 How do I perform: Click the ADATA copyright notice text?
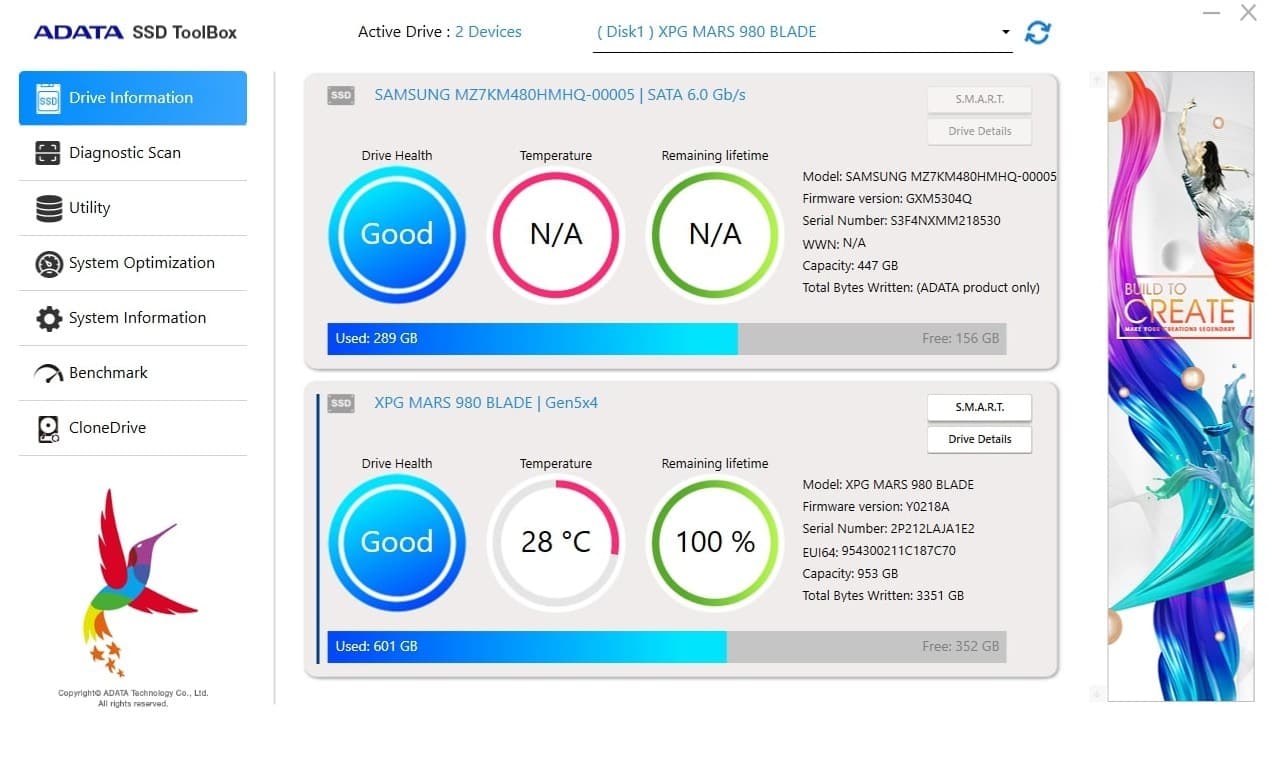tap(133, 698)
